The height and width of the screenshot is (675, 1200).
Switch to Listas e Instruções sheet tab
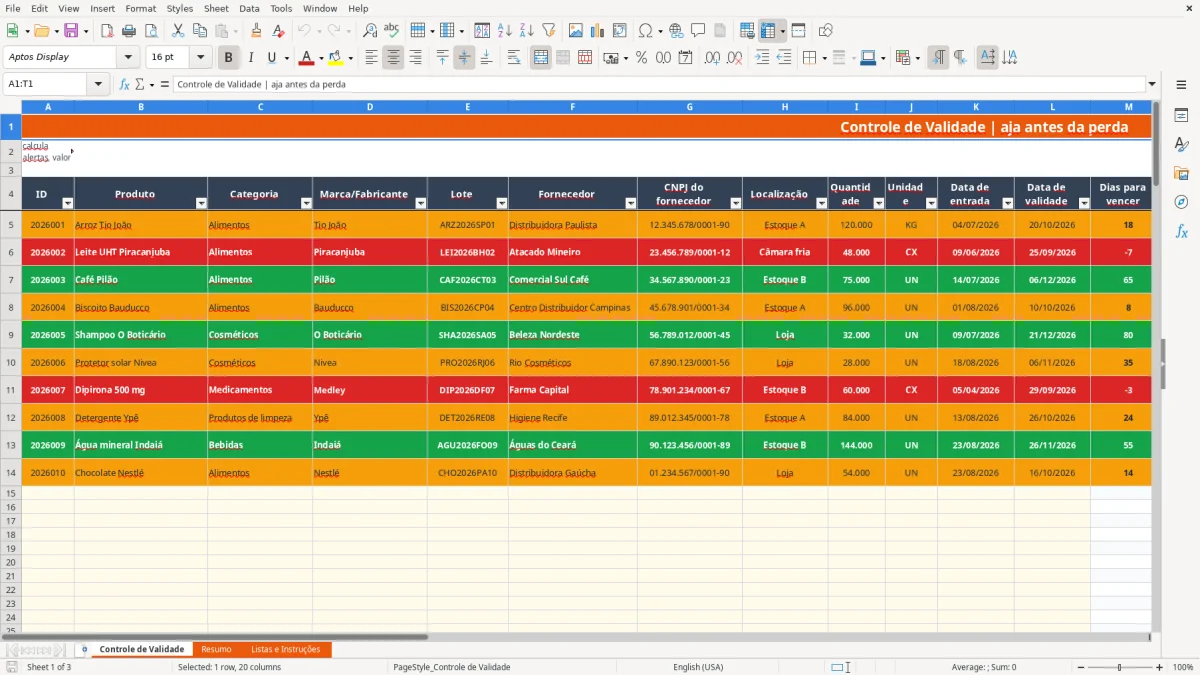click(286, 650)
